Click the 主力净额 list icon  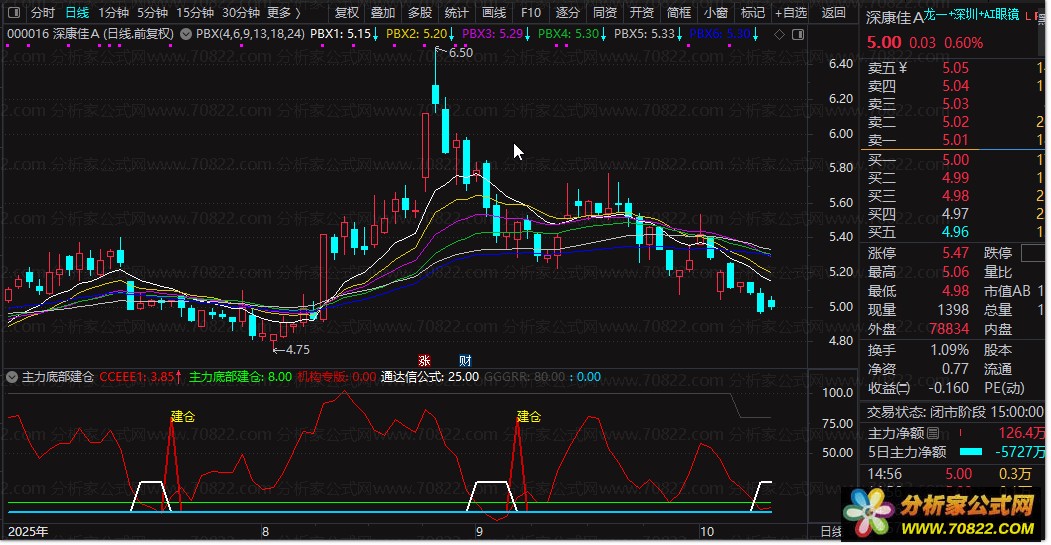click(x=933, y=433)
